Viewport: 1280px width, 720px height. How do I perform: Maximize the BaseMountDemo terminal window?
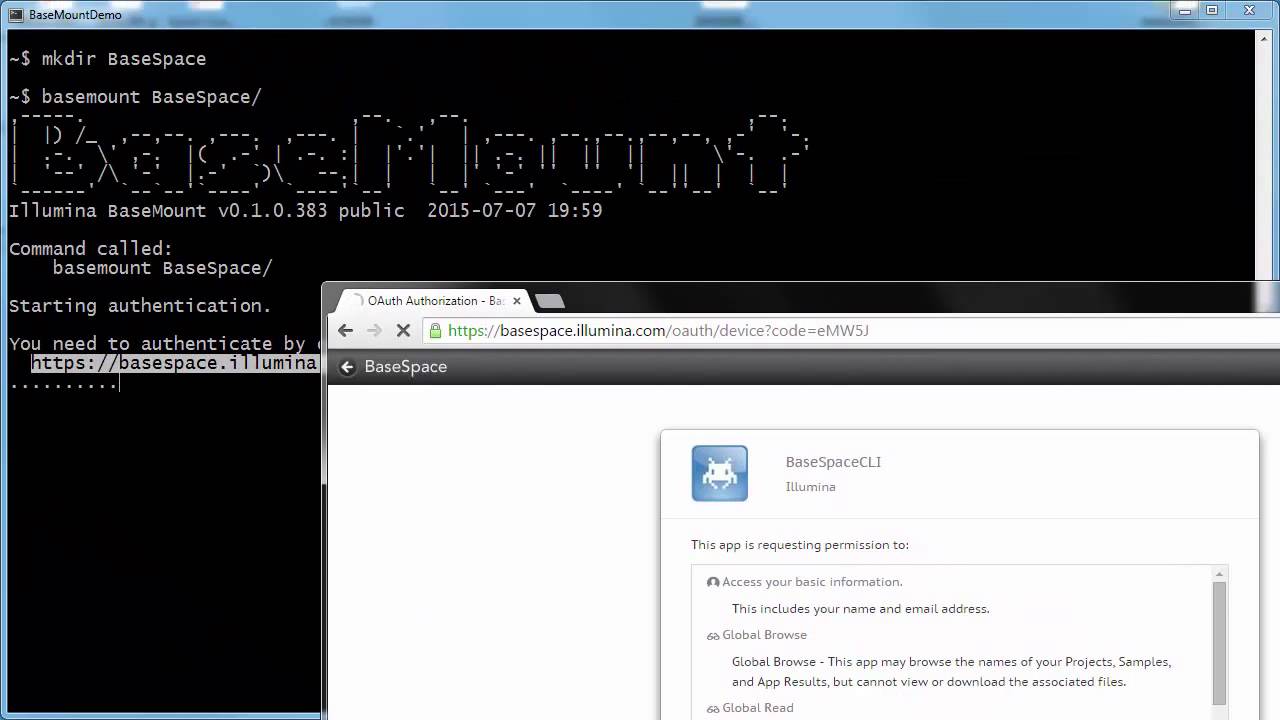(x=1211, y=10)
